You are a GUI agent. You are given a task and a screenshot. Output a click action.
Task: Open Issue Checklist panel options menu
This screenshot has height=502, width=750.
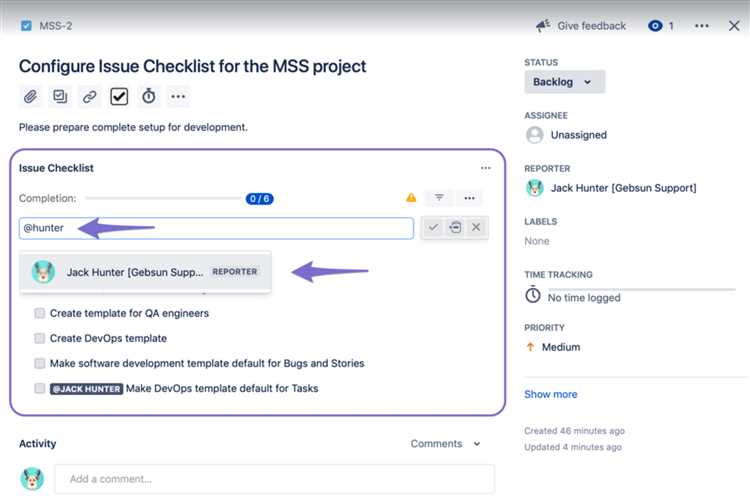tap(485, 168)
